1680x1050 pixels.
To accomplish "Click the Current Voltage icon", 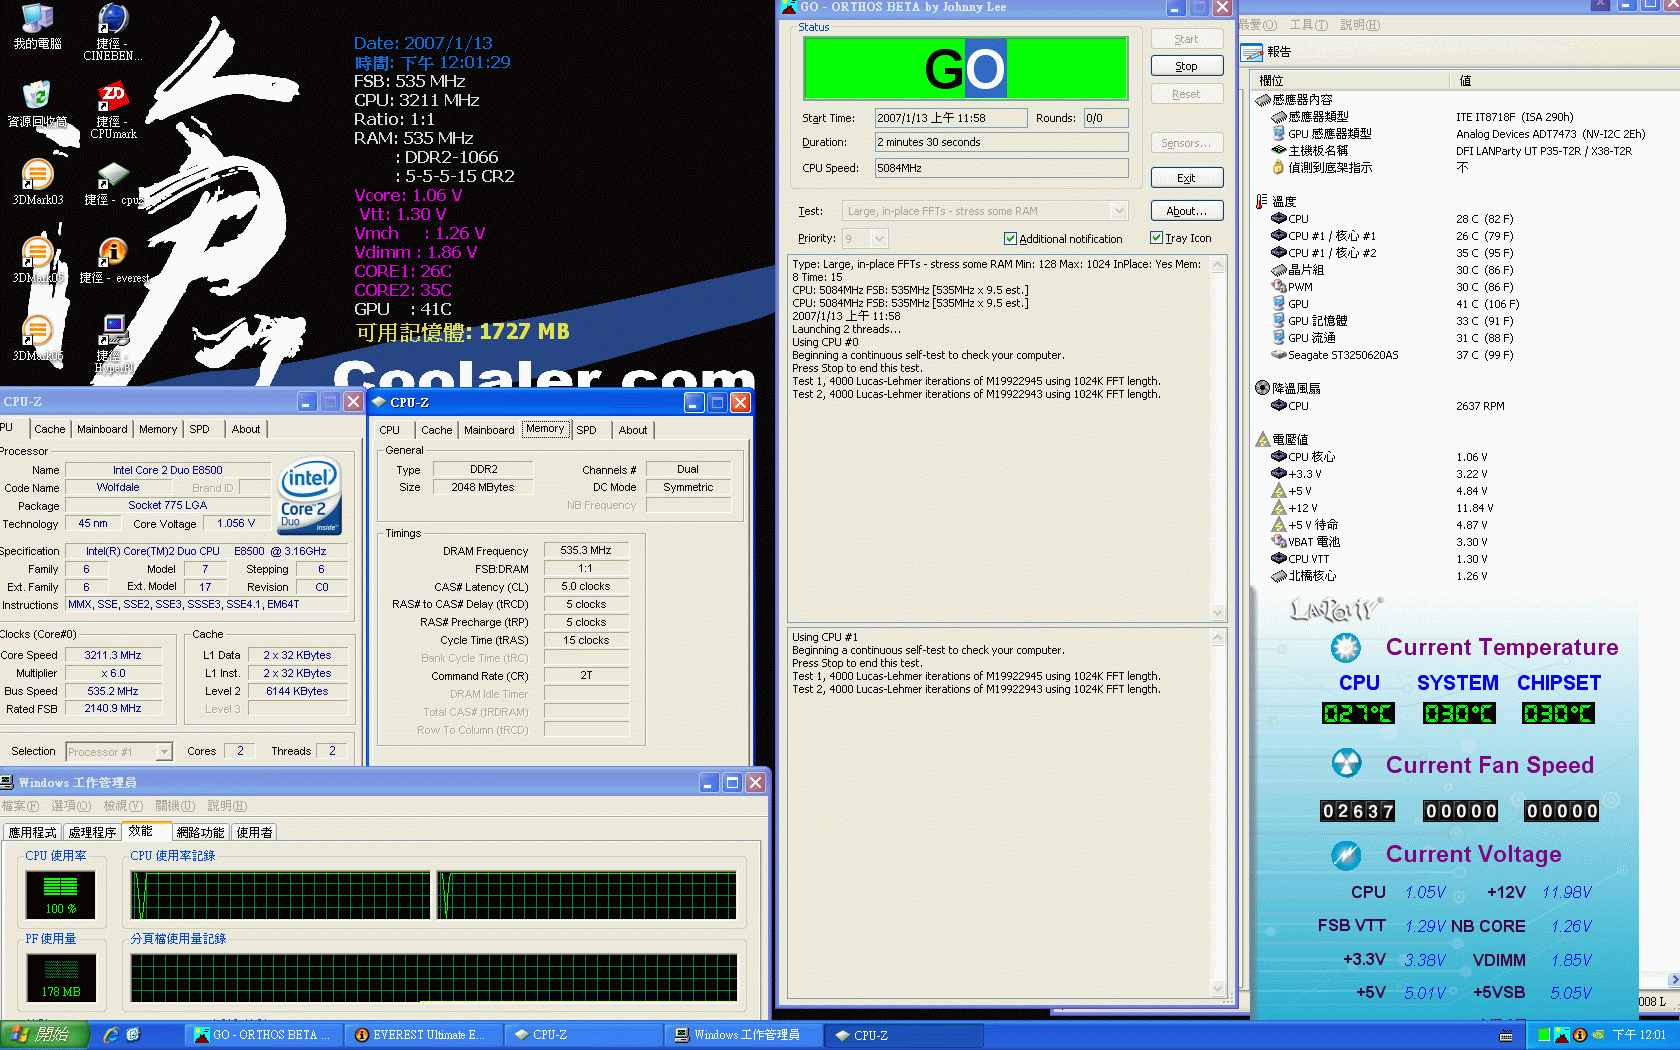I will point(1346,855).
